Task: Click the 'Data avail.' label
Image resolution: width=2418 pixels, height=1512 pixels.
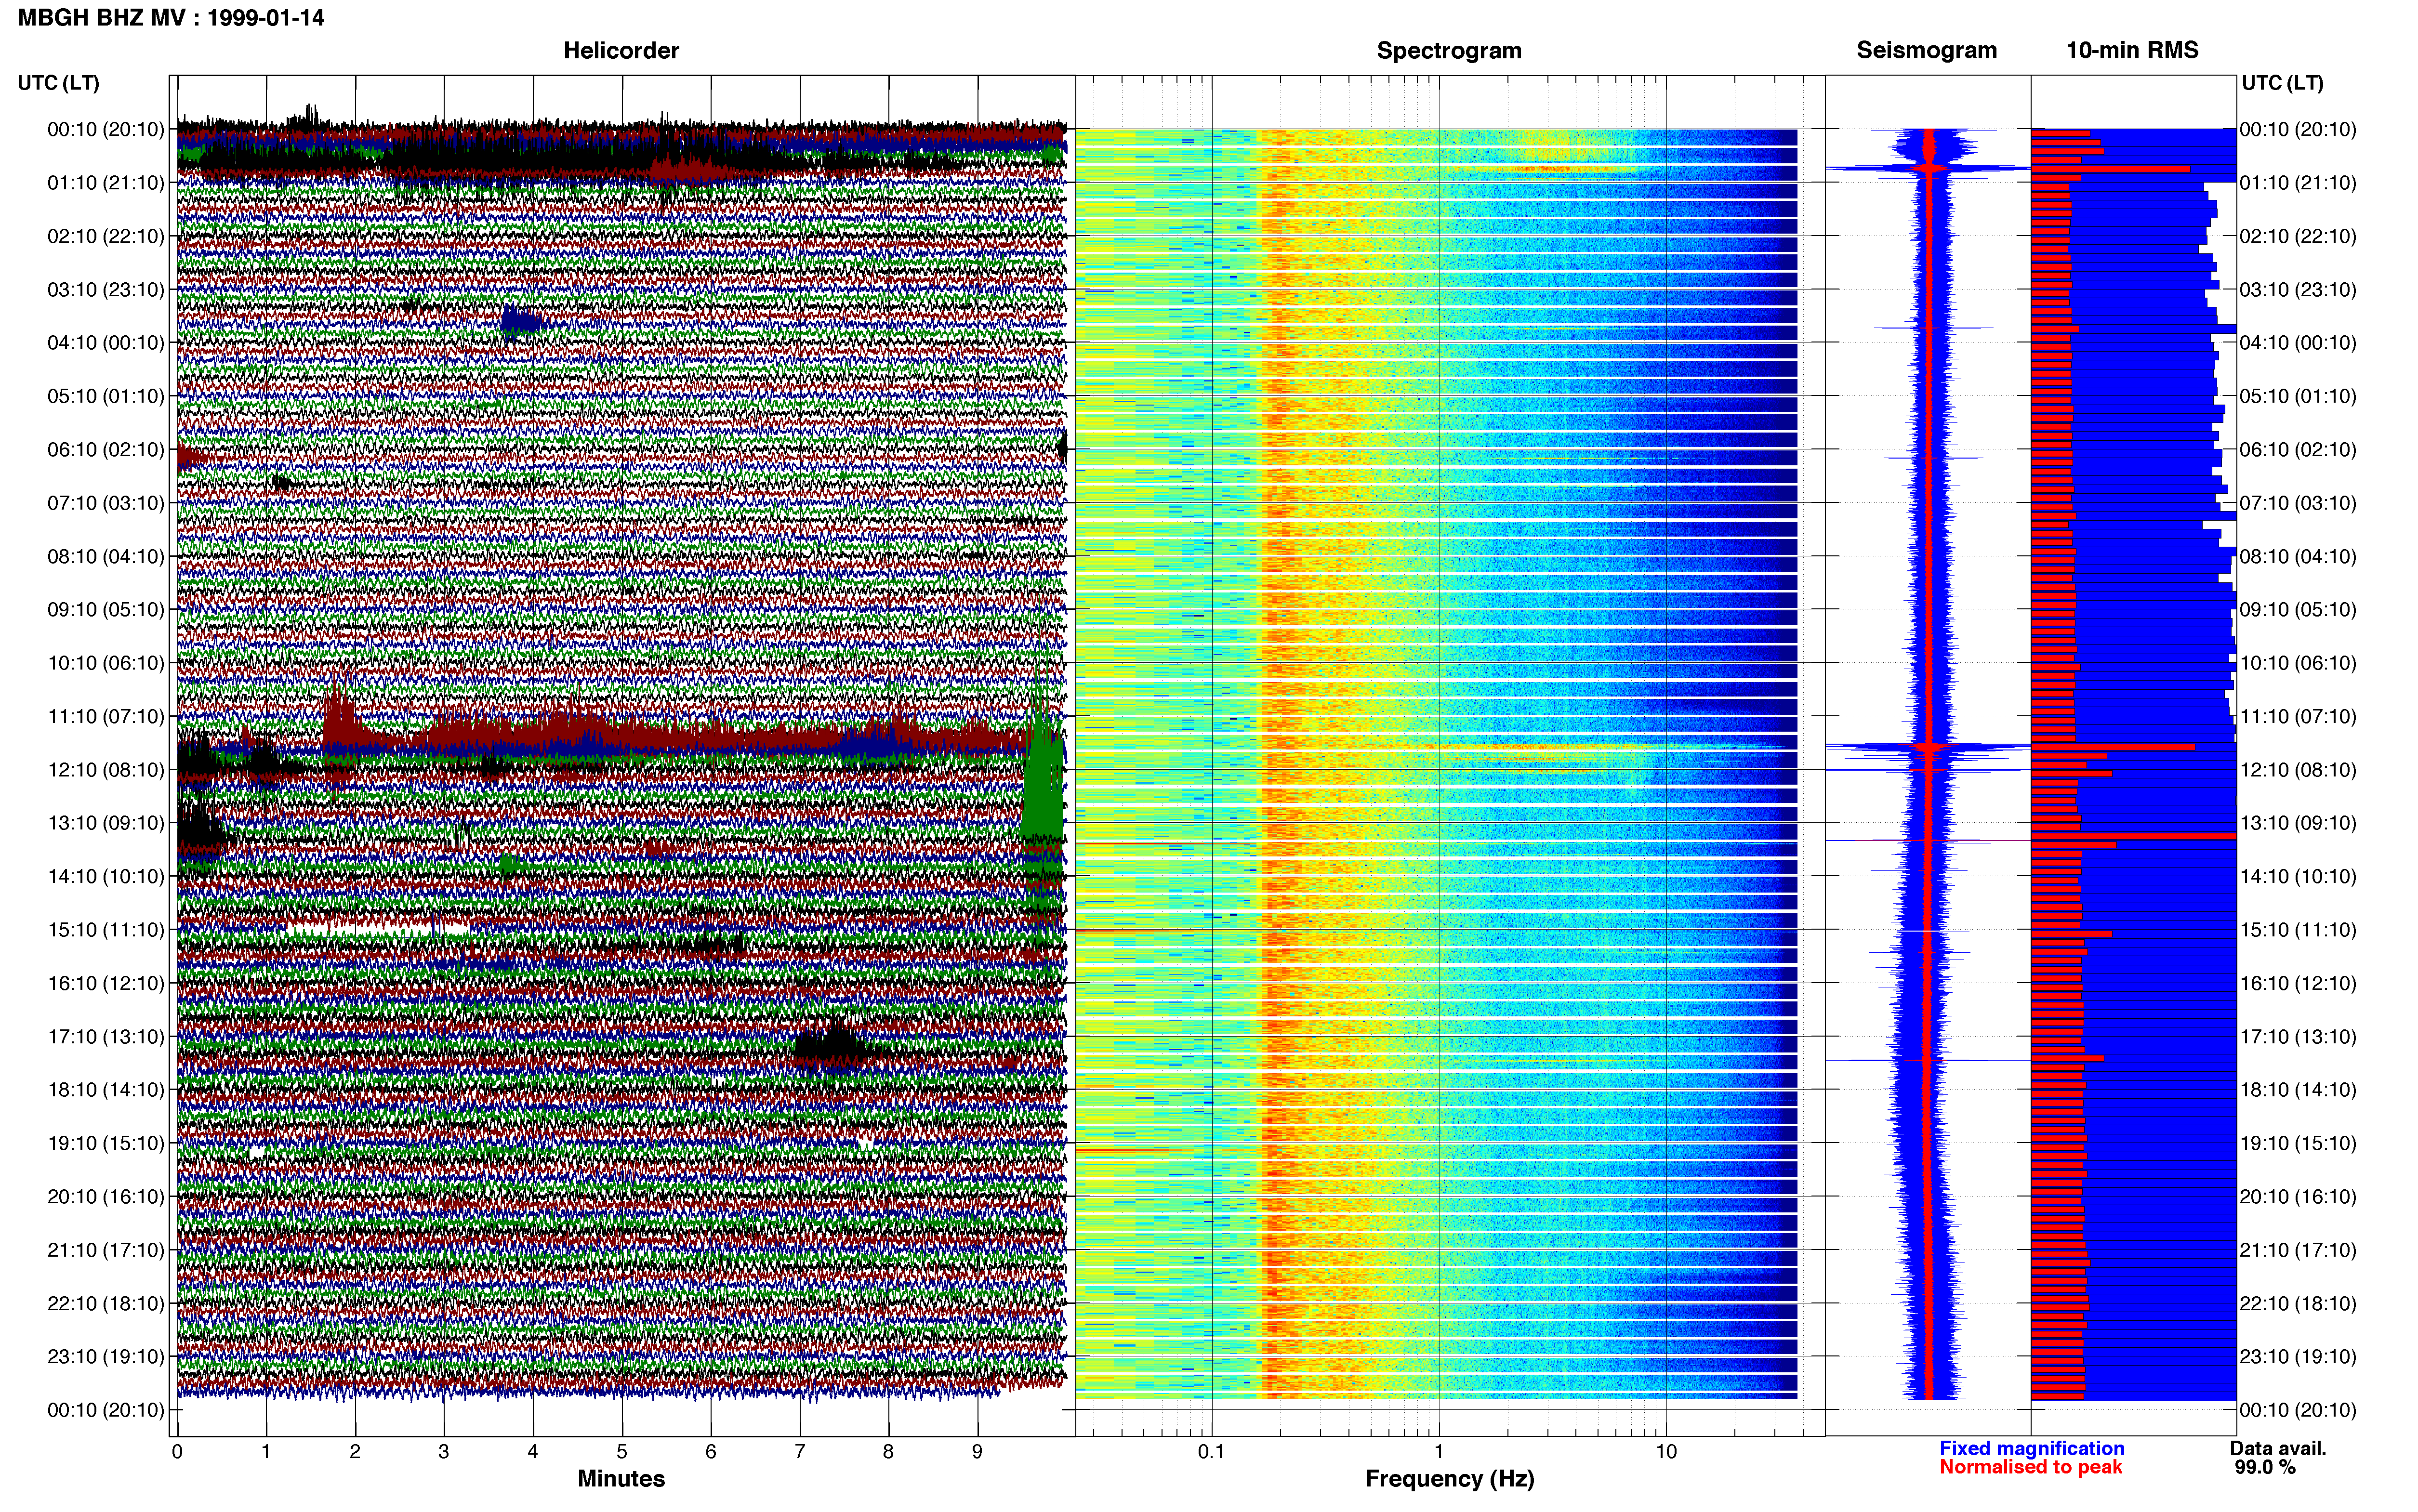Action: [x=2278, y=1449]
